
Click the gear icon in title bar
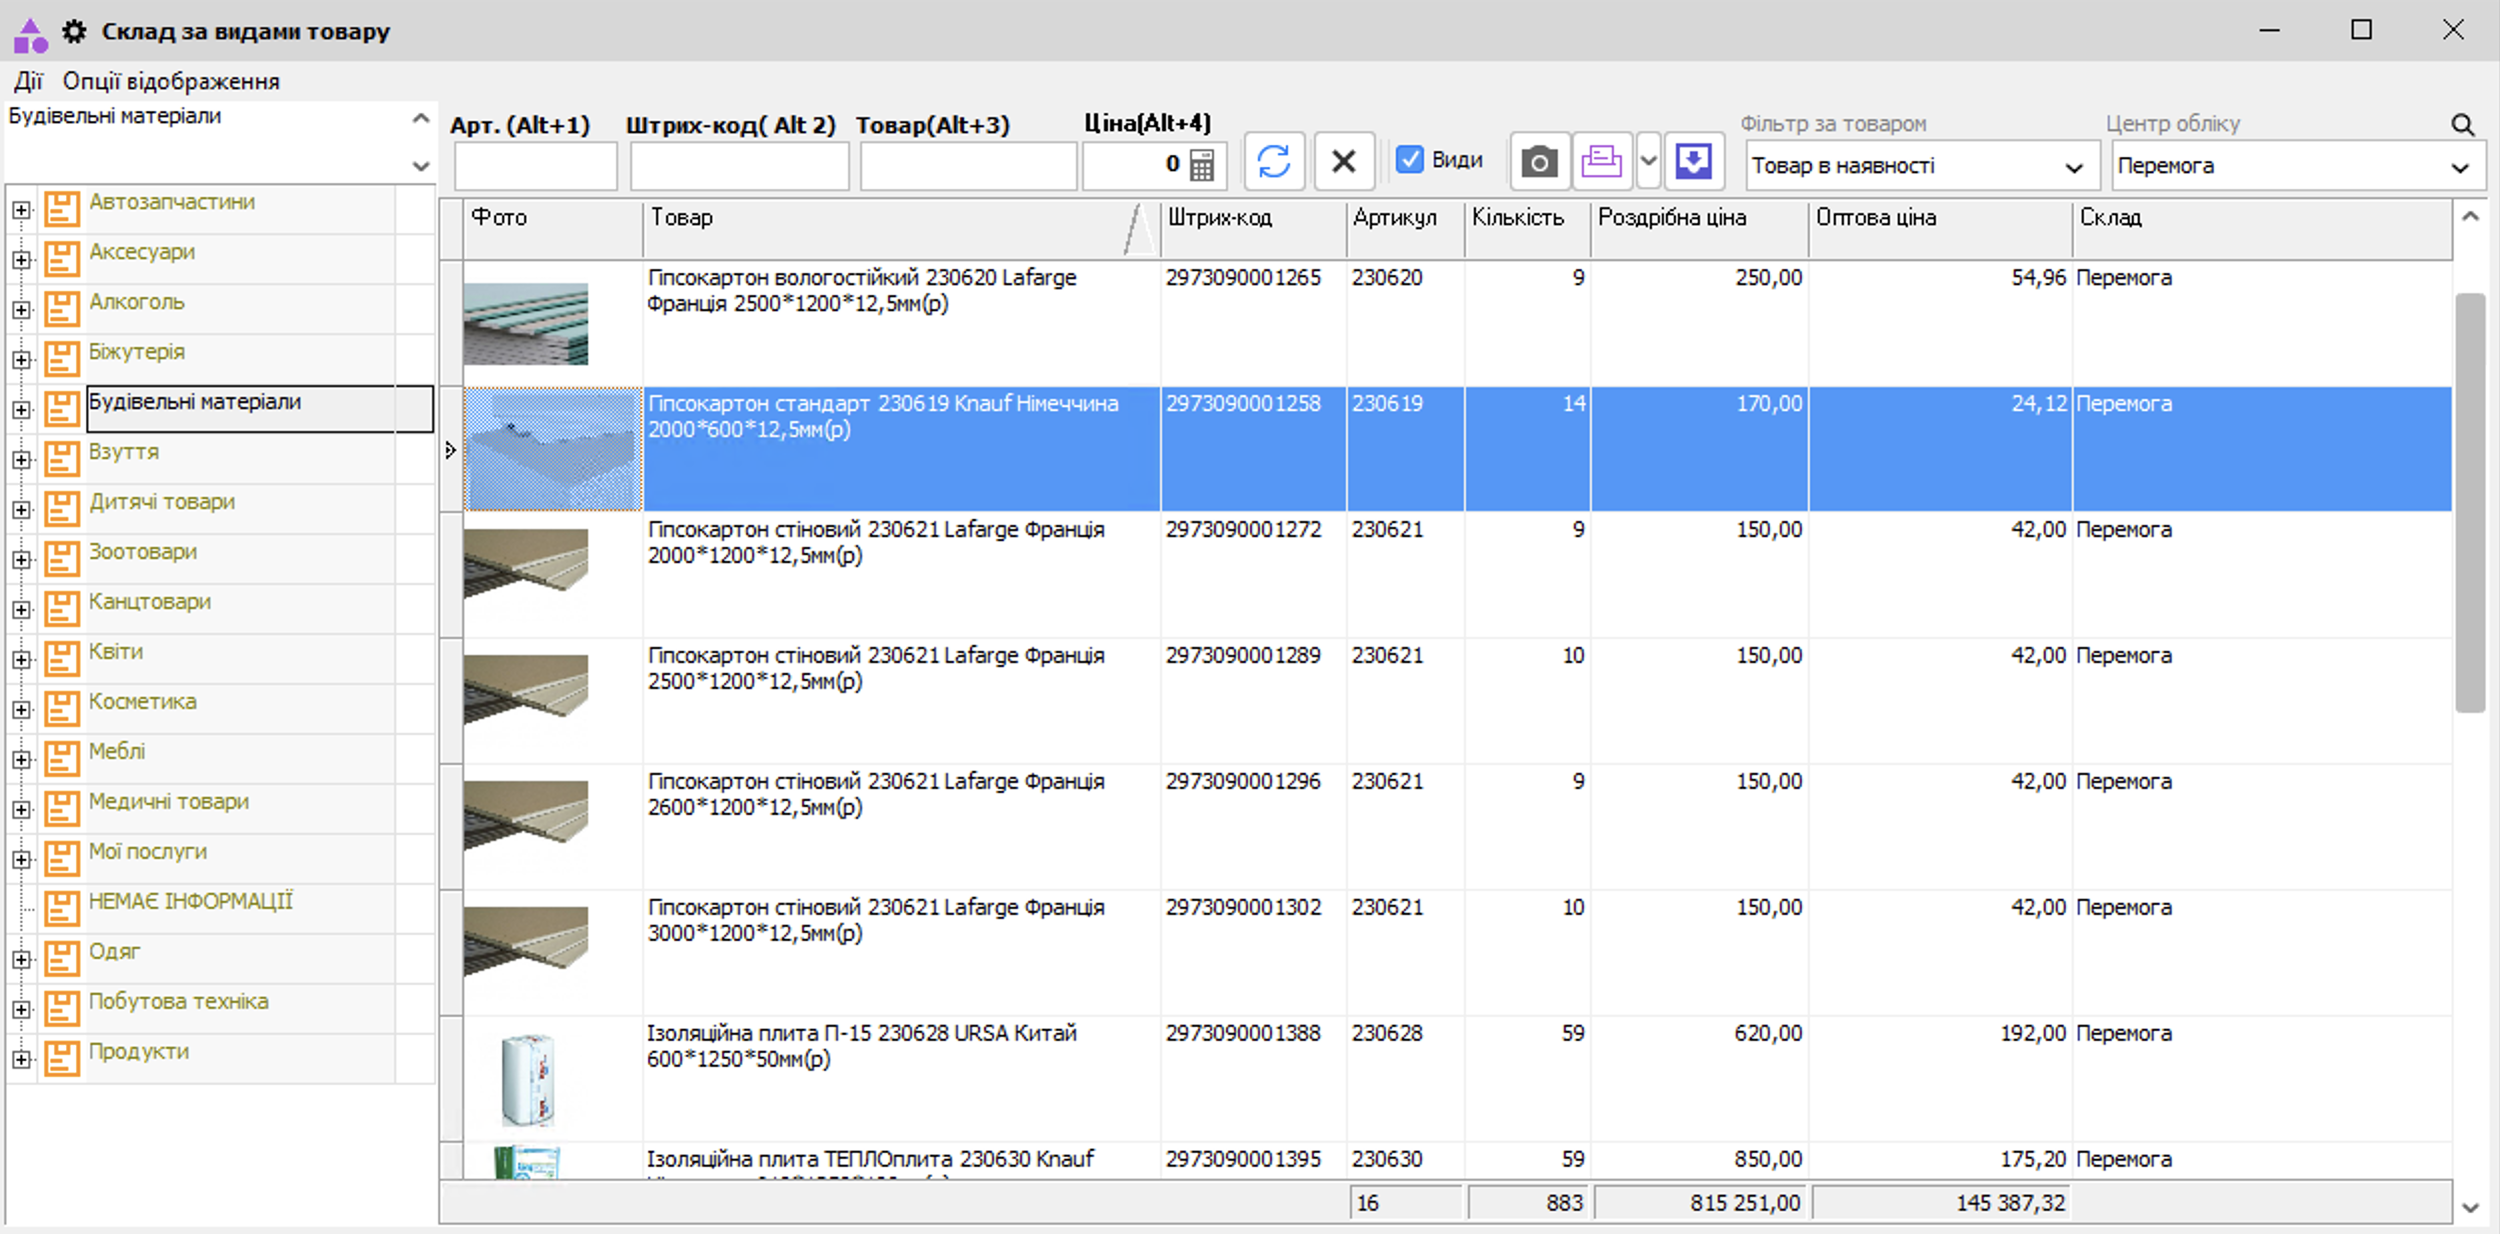(x=74, y=31)
